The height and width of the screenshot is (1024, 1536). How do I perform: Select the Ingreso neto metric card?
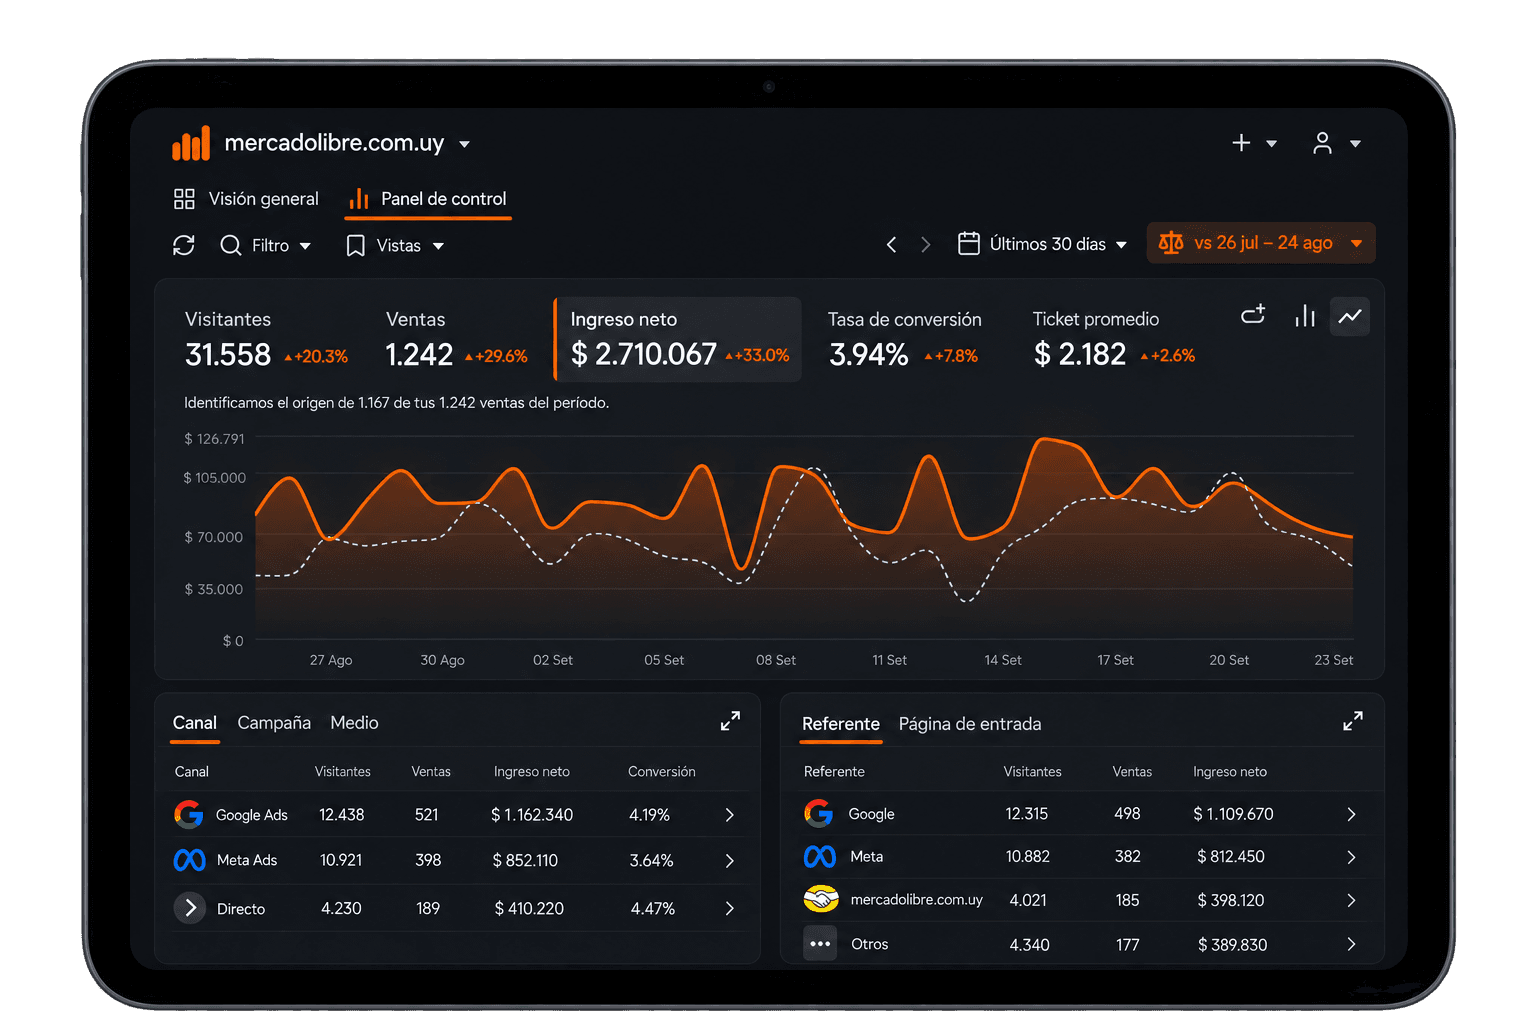pos(678,339)
